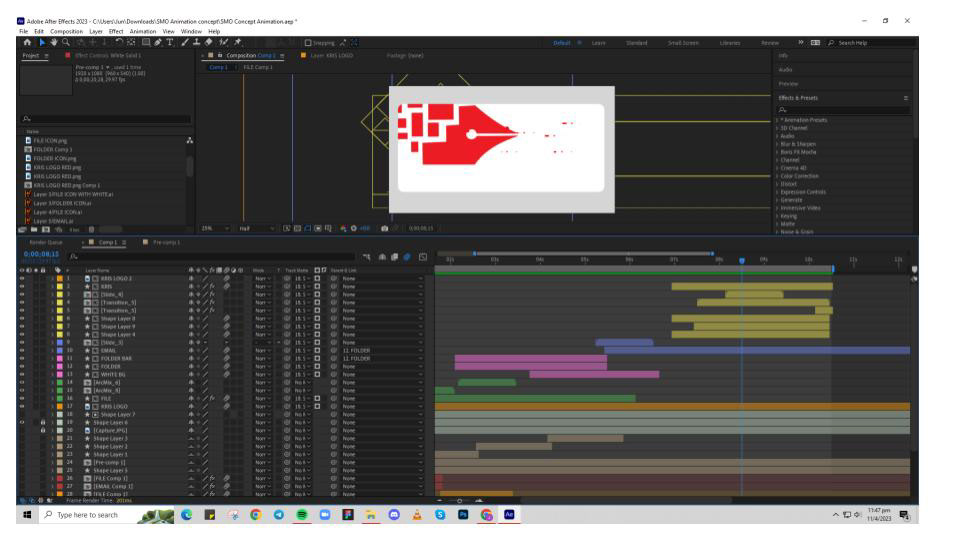Select the Clone Stamp tool
Screen dimensions: 960x540
[x=197, y=42]
